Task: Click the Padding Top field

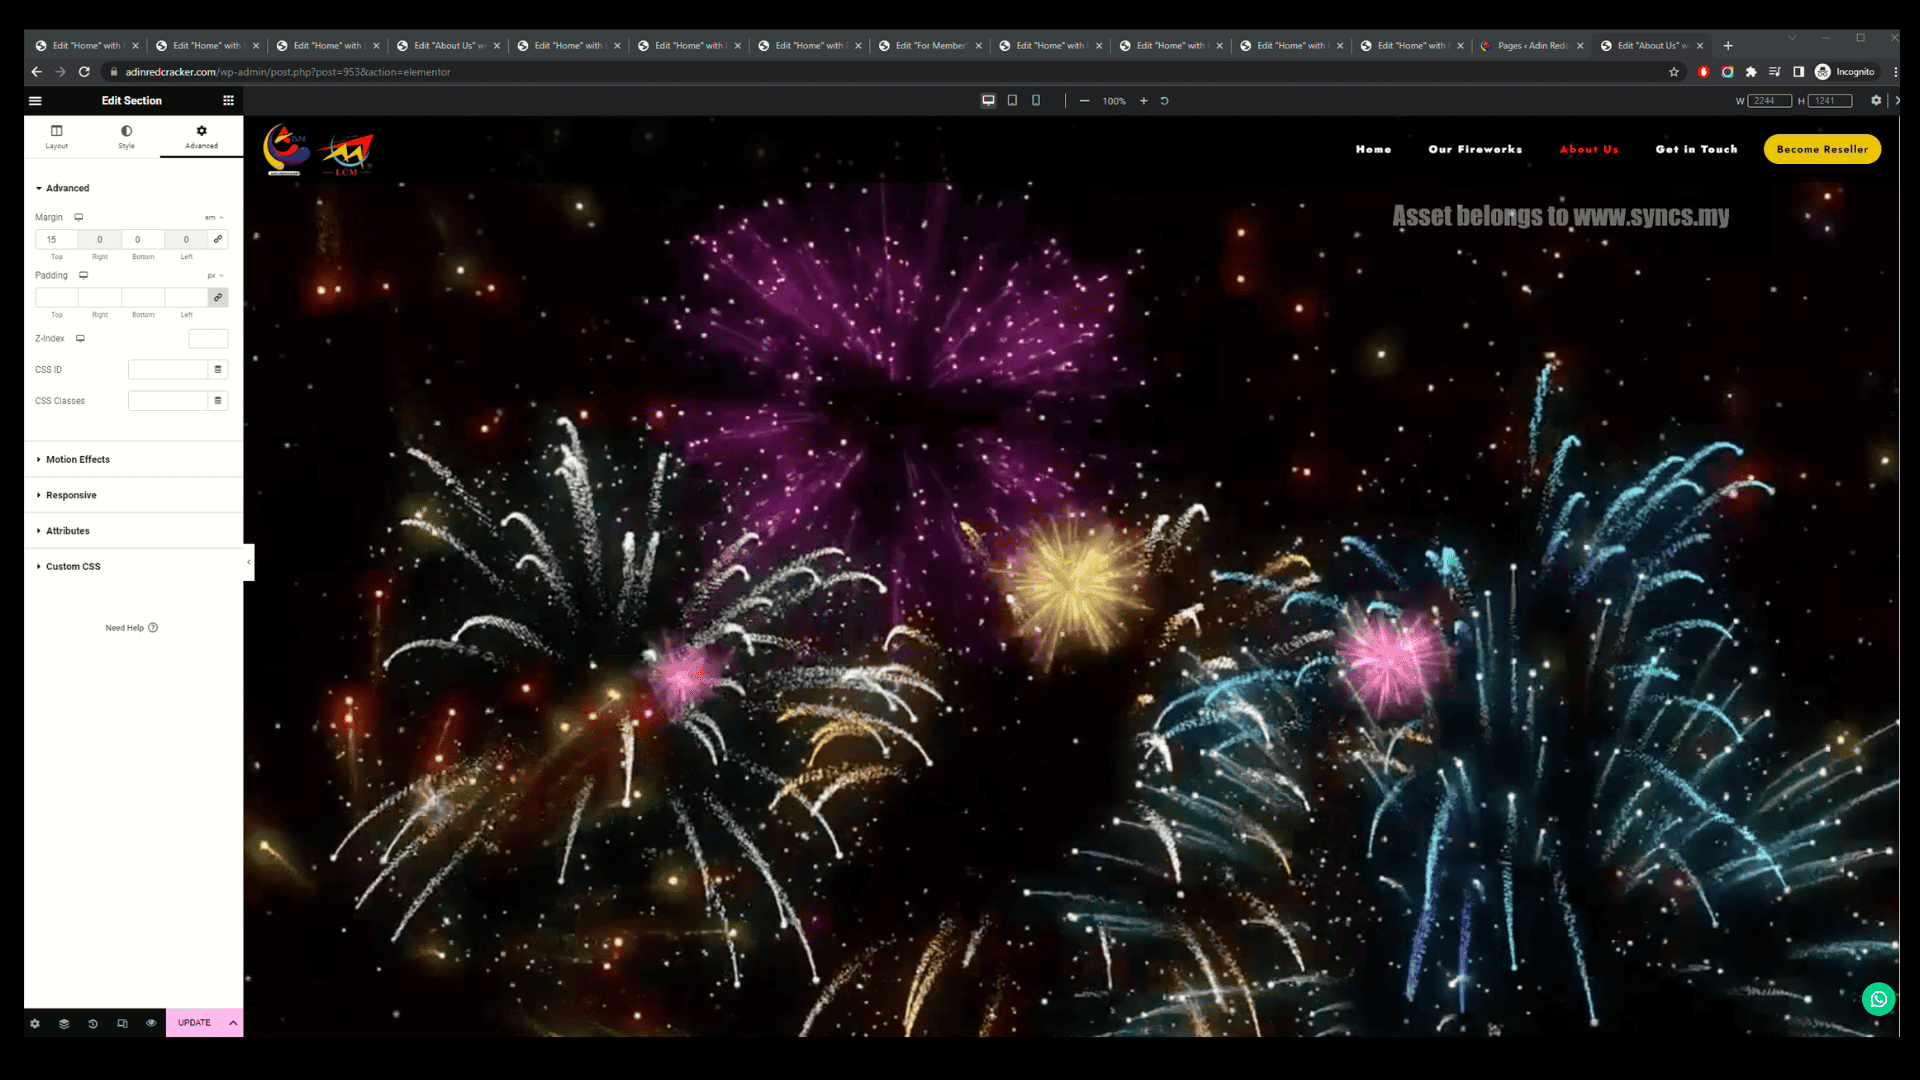Action: (x=56, y=297)
